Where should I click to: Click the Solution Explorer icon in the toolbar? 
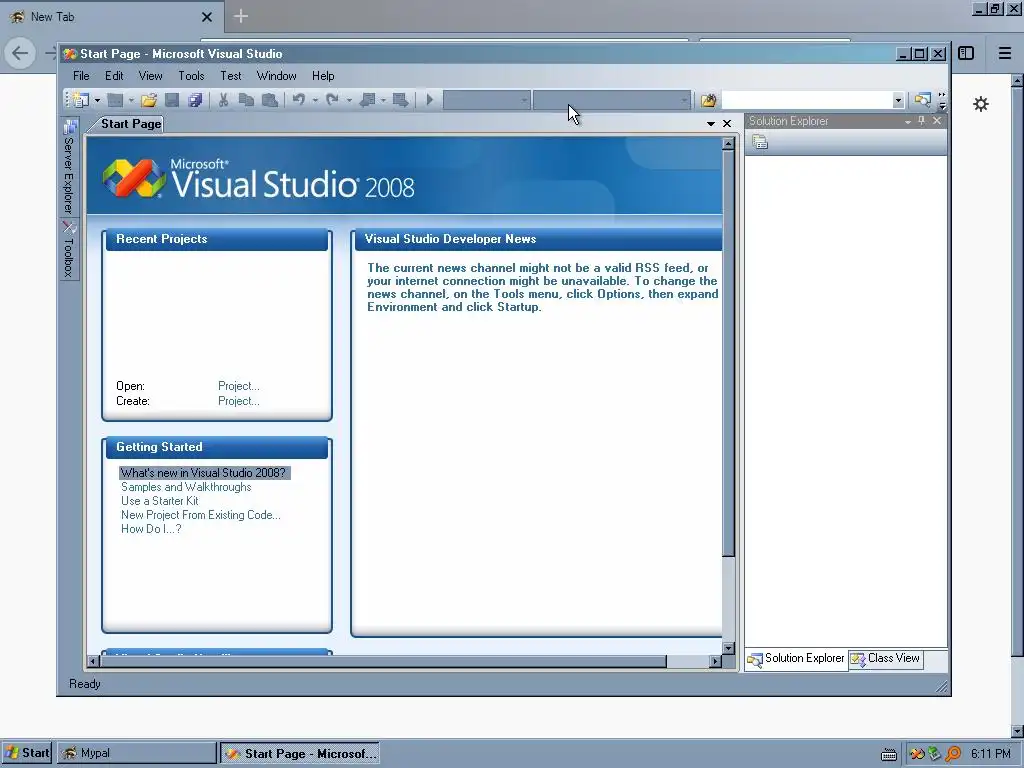(x=922, y=100)
